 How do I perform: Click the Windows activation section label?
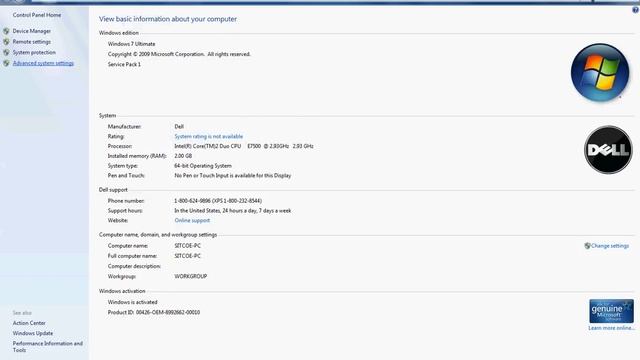click(122, 291)
